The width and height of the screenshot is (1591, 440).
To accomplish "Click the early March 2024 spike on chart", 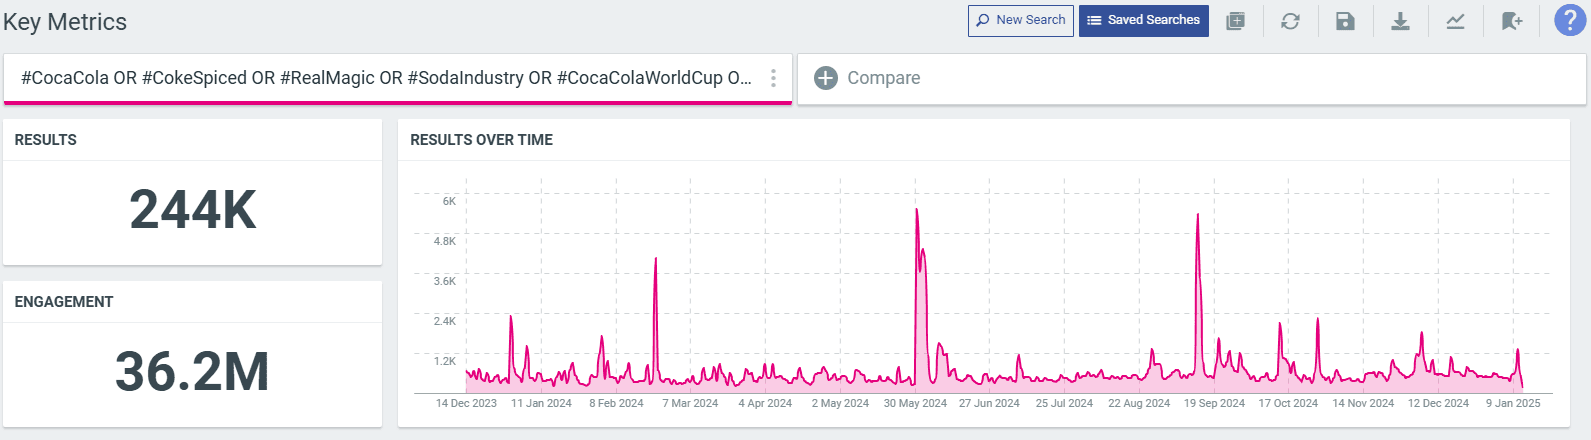I will [x=655, y=259].
